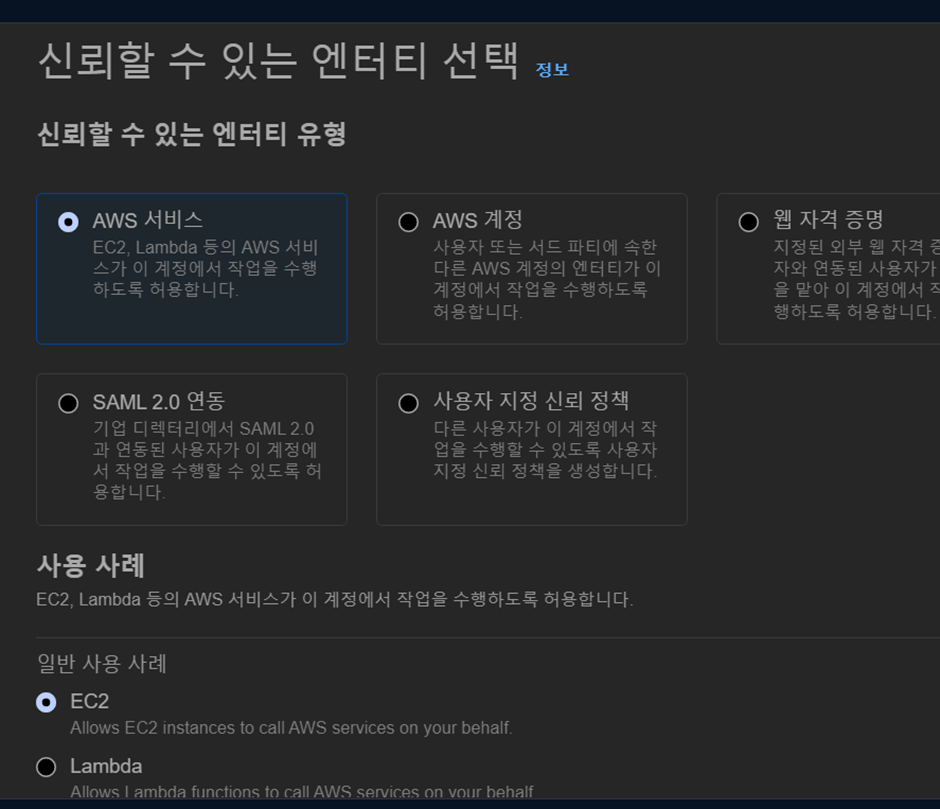Click the 신뢰할 수 있는 엔터티 유형 heading
940x809 pixels.
click(192, 134)
